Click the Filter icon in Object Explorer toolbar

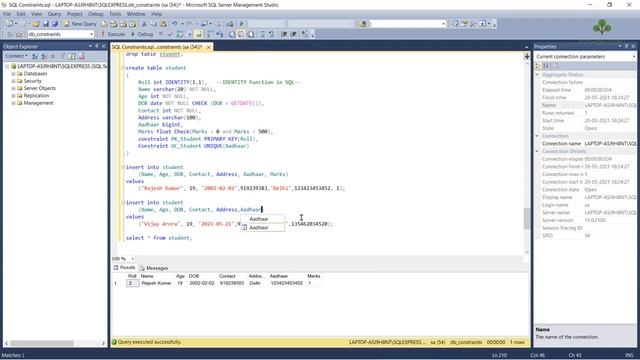coord(62,56)
